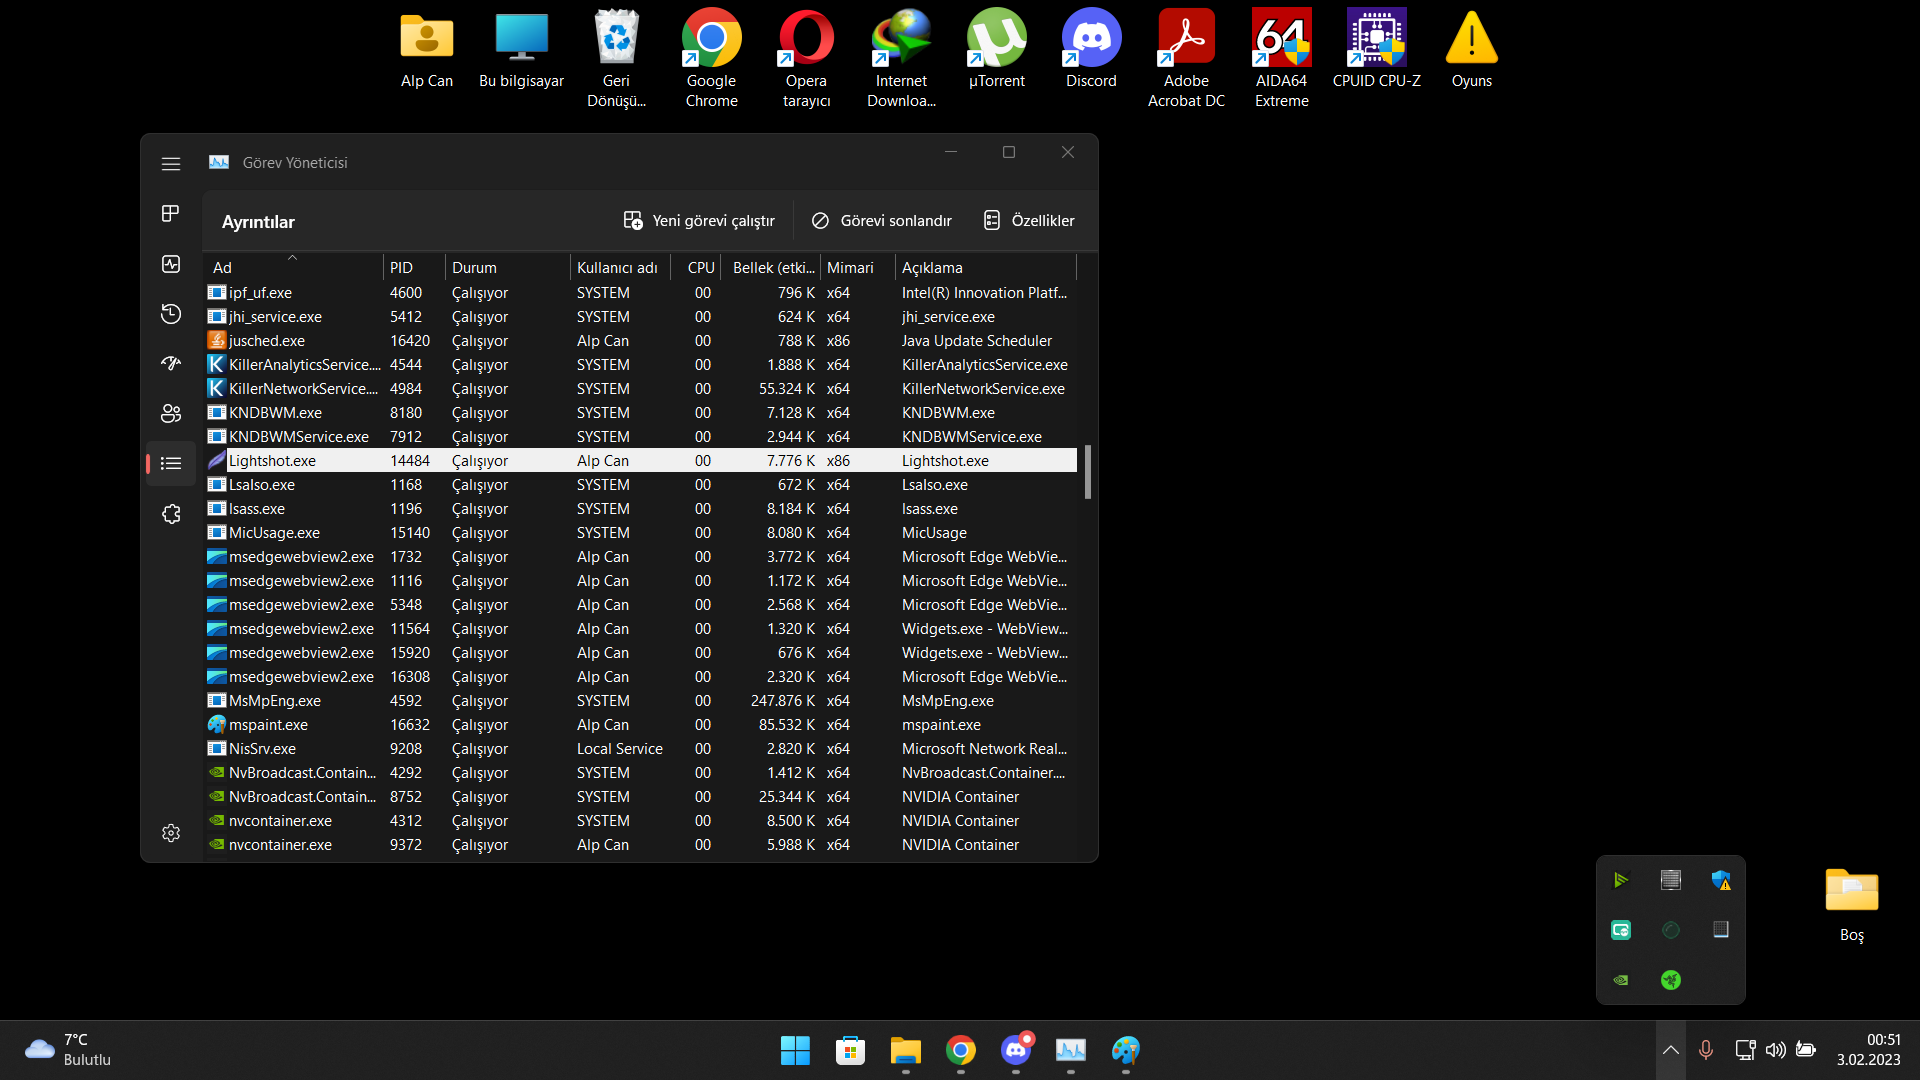Screen dimensions: 1920x1080
Task: Open the Startup apps page icon
Action: pyautogui.click(x=170, y=363)
